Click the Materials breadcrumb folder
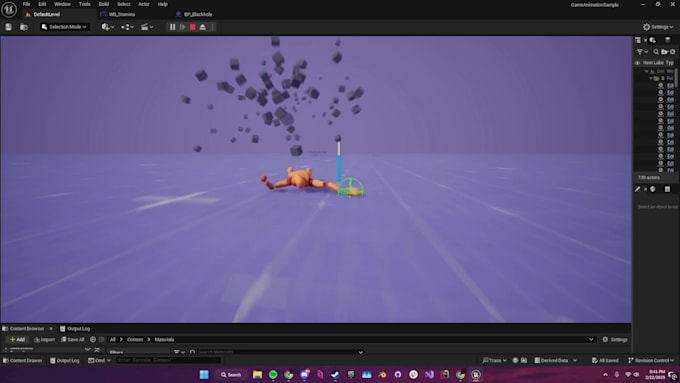This screenshot has width=680, height=383. 164,340
